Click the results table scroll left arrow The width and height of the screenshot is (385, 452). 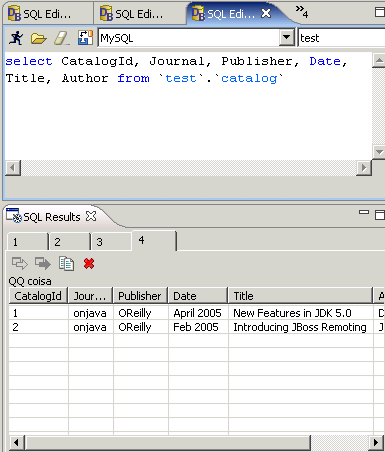point(16,443)
